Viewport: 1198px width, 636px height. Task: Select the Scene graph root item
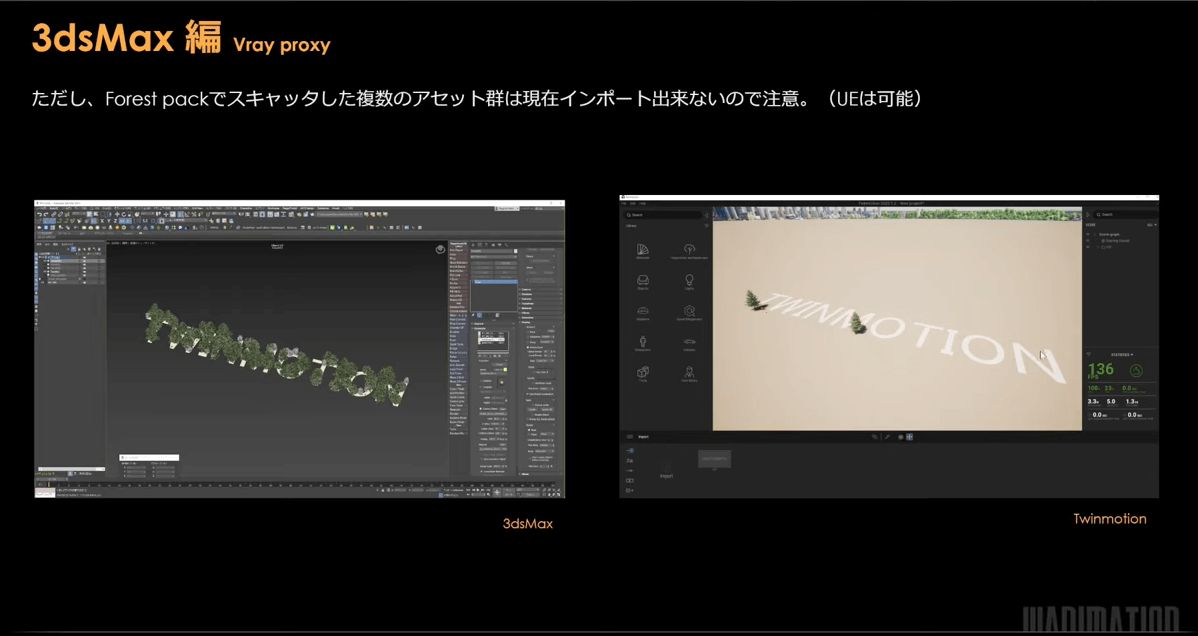click(1109, 235)
